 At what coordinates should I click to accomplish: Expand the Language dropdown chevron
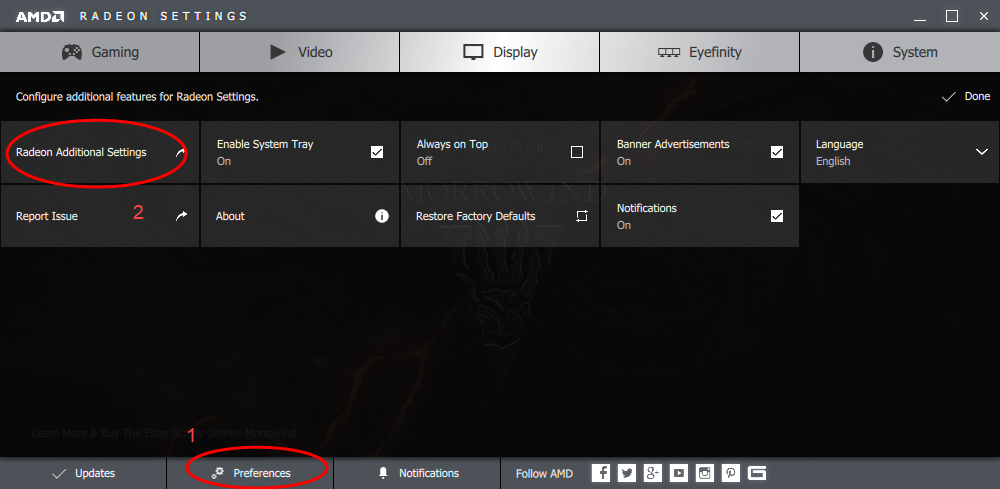pyautogui.click(x=982, y=152)
